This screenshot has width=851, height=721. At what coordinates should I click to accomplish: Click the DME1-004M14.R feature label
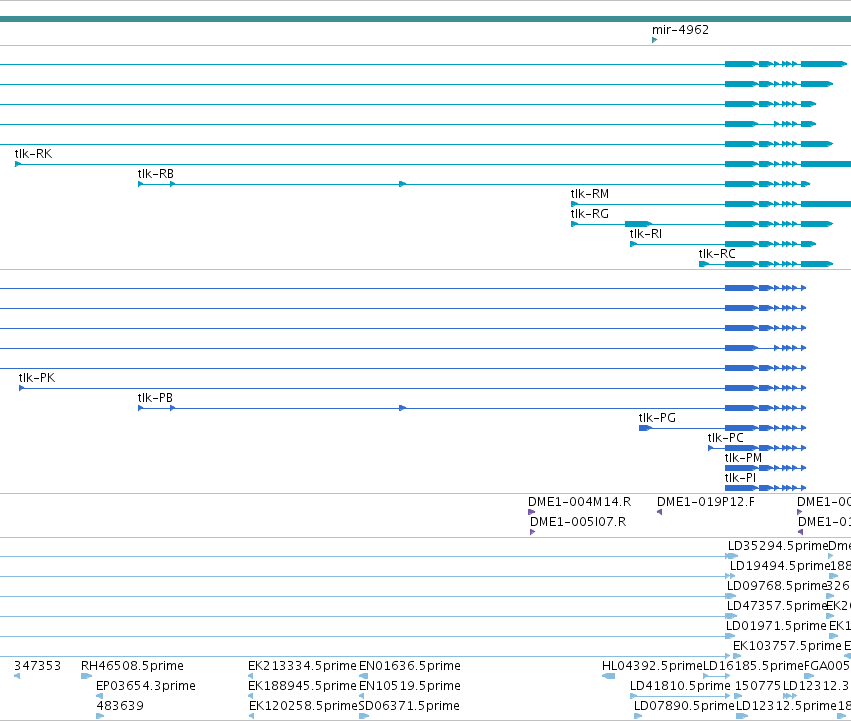coord(579,502)
